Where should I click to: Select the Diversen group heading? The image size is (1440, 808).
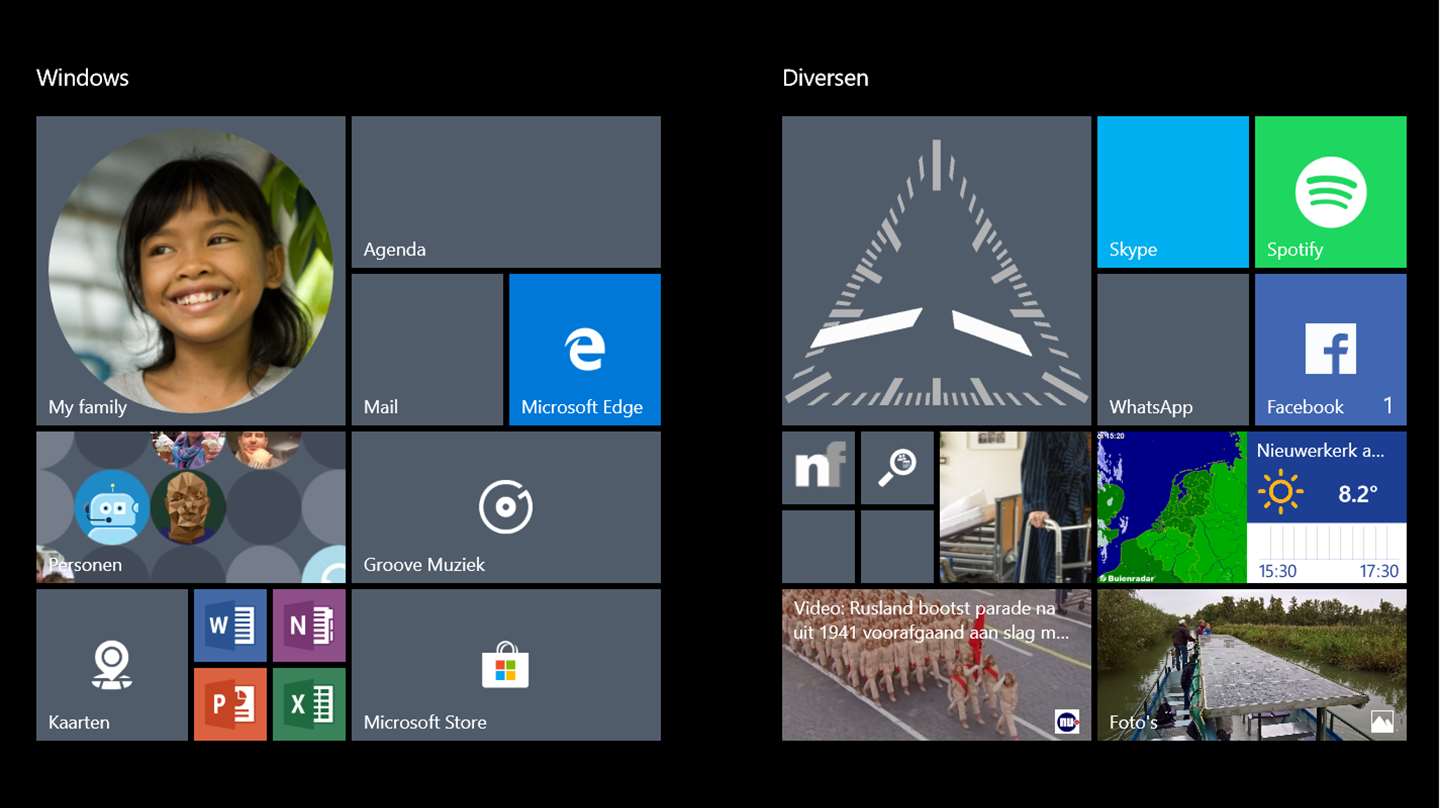click(x=826, y=78)
